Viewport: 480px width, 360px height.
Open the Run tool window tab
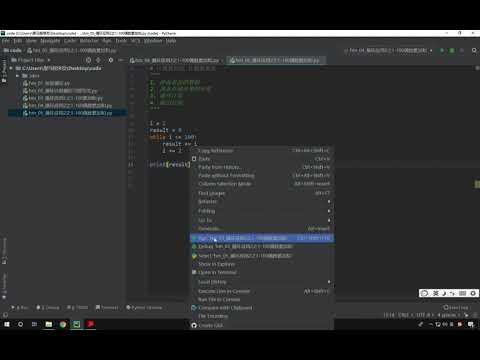pyautogui.click(x=20, y=307)
